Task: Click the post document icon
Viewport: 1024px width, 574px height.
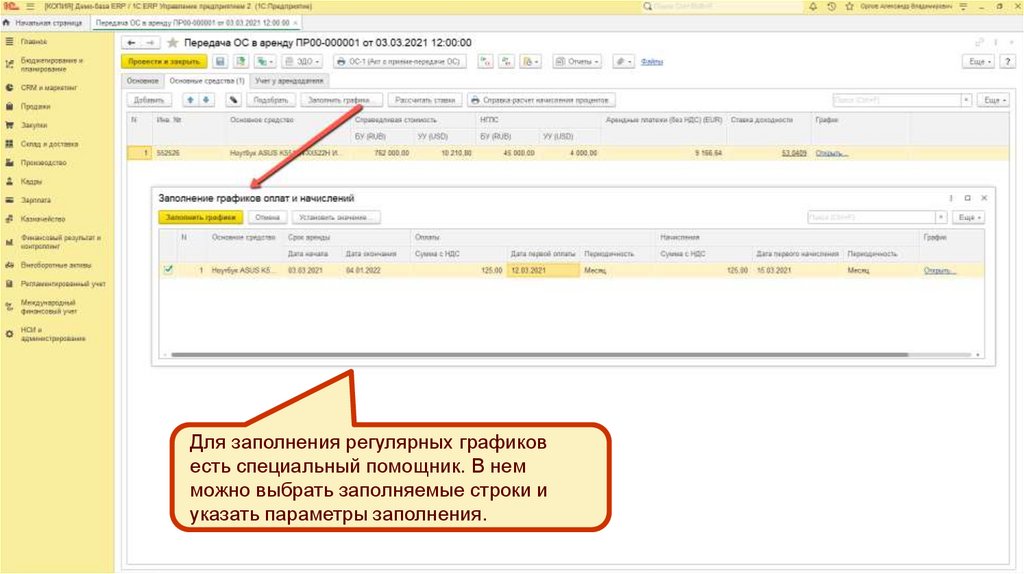Action: tap(241, 61)
